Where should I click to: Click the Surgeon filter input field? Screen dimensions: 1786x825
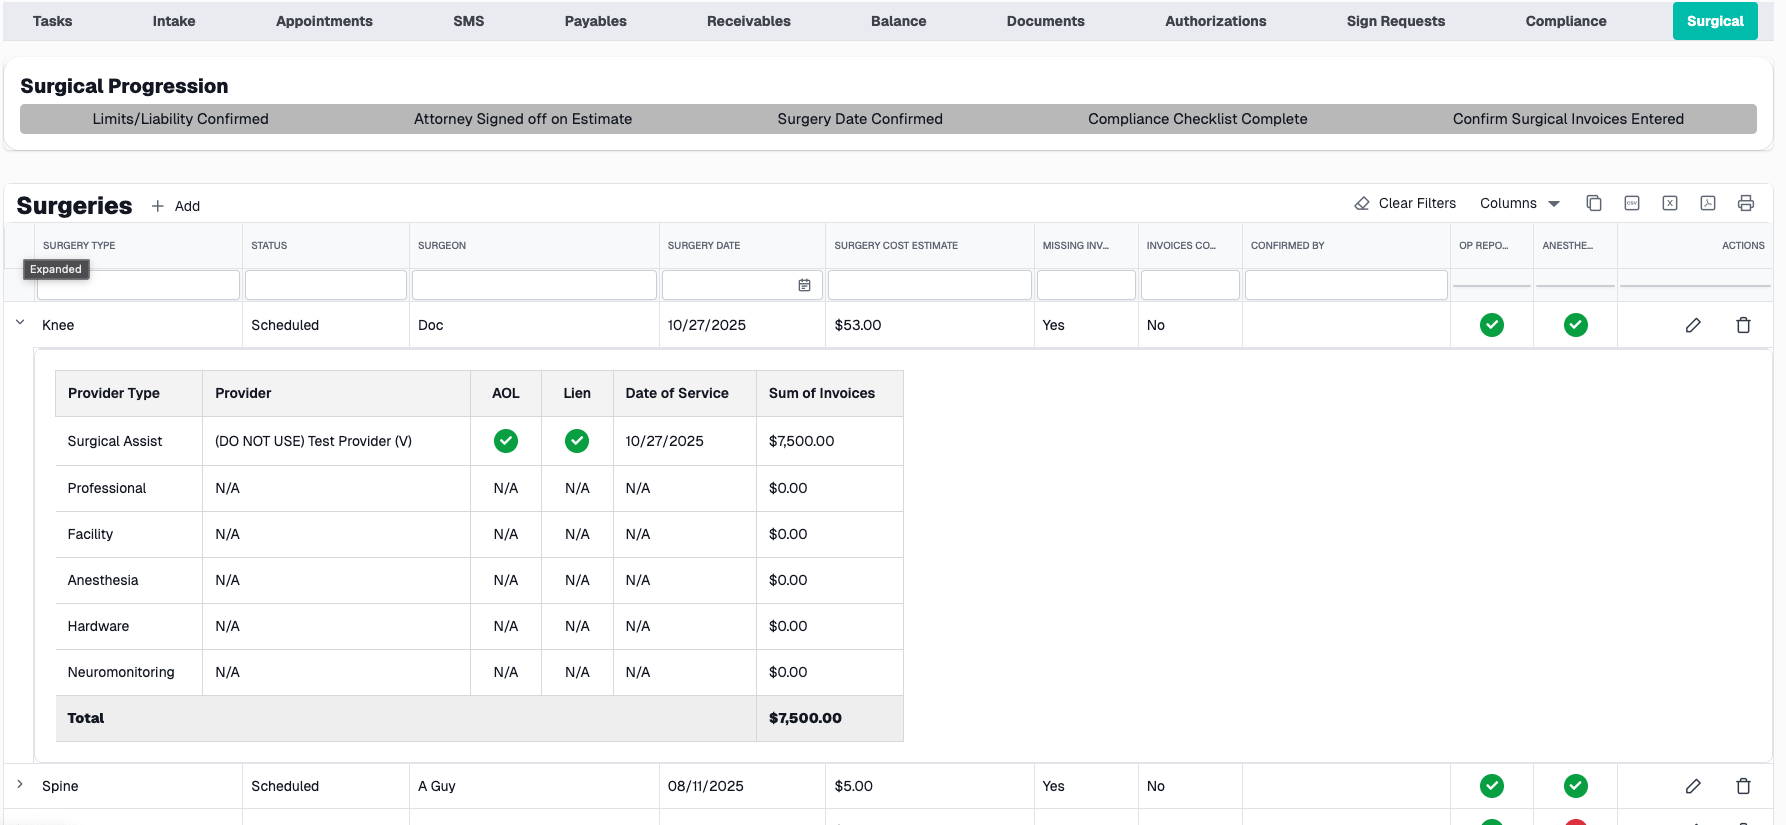point(534,285)
